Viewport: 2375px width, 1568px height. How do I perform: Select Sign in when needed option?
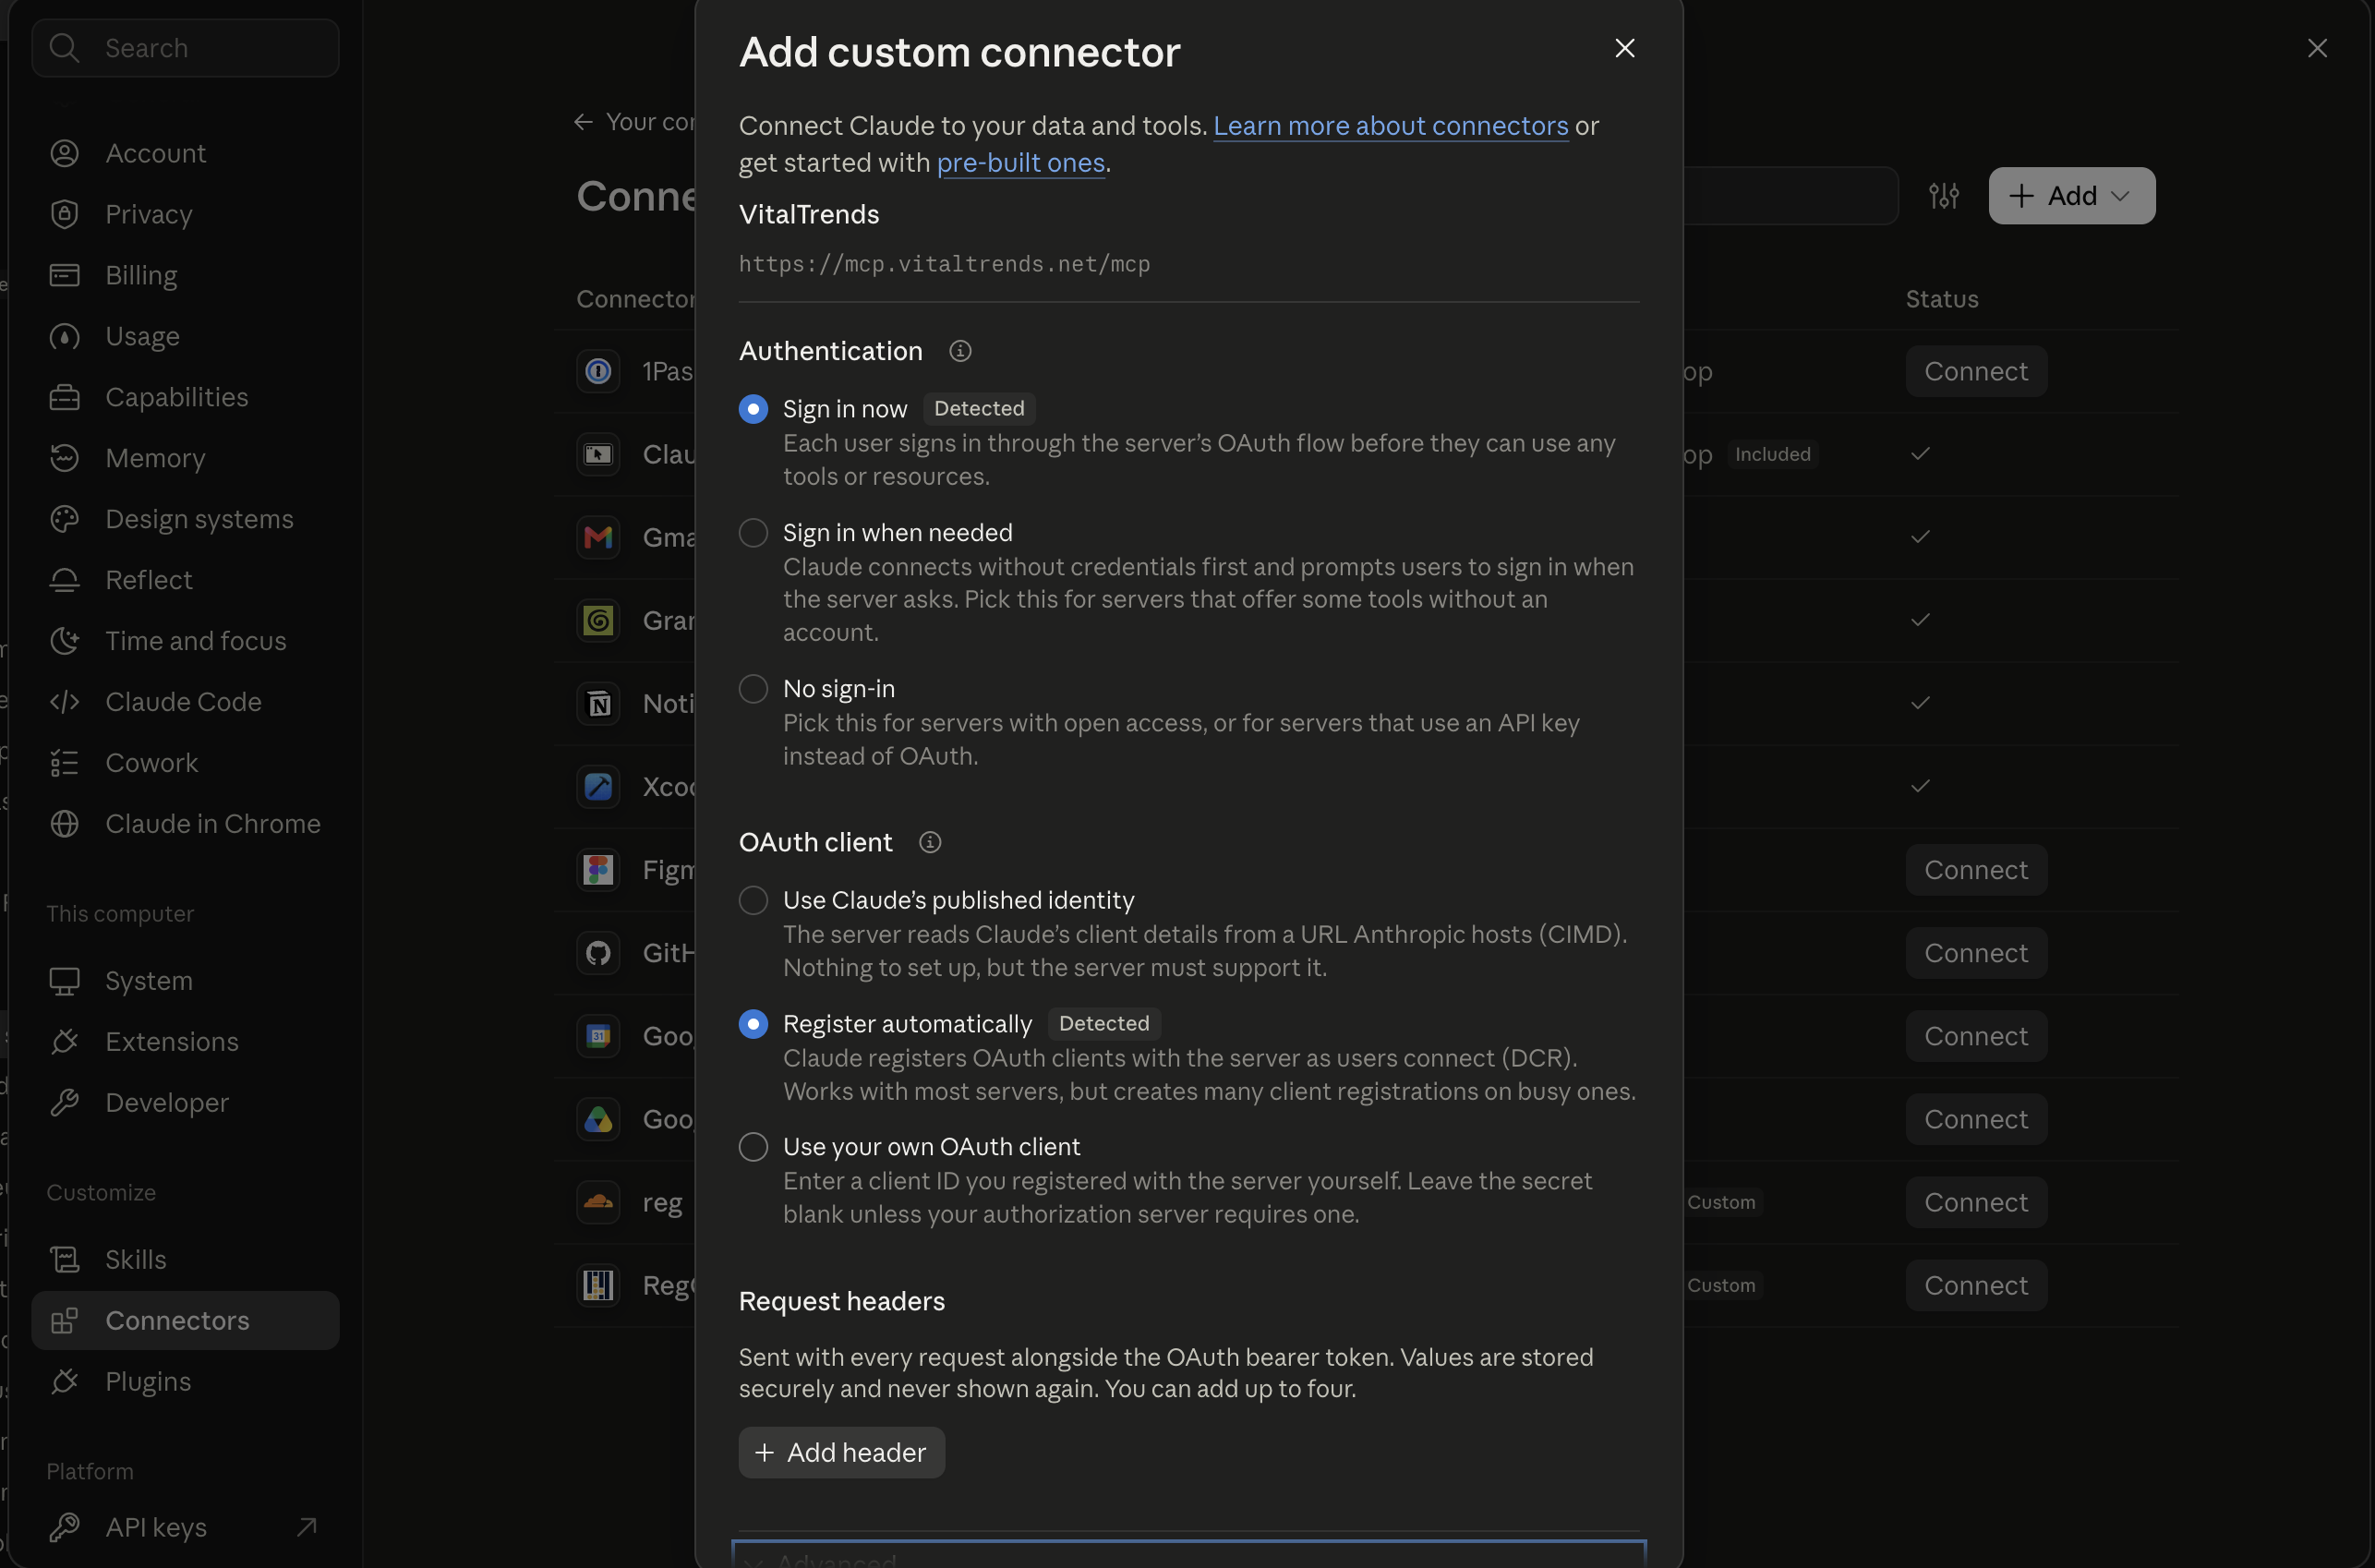tap(753, 533)
